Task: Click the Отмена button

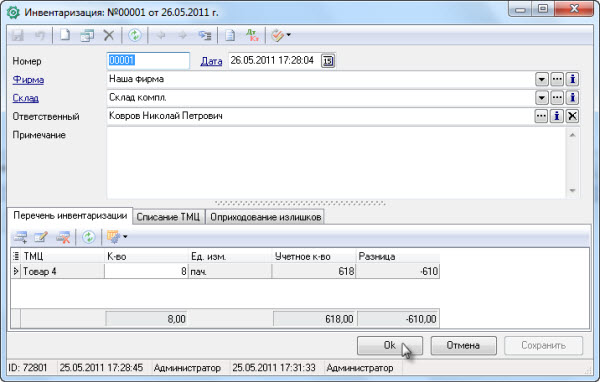Action: pyautogui.click(x=463, y=345)
